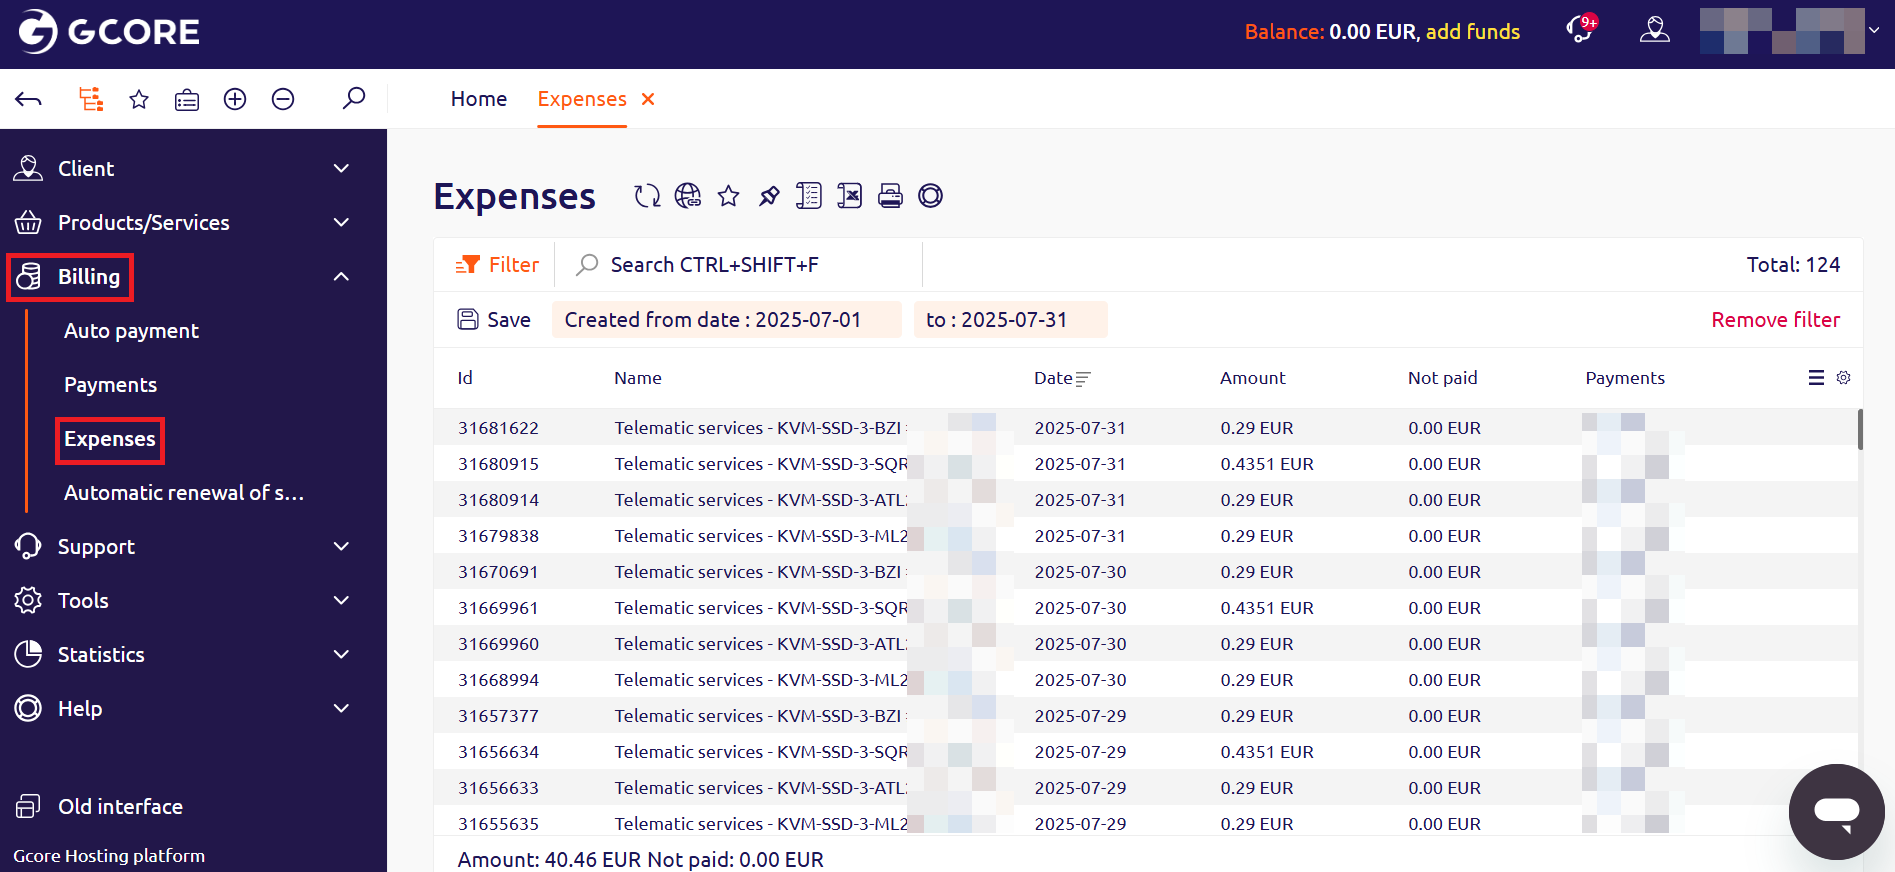Open the Filter button
This screenshot has width=1895, height=872.
(497, 265)
